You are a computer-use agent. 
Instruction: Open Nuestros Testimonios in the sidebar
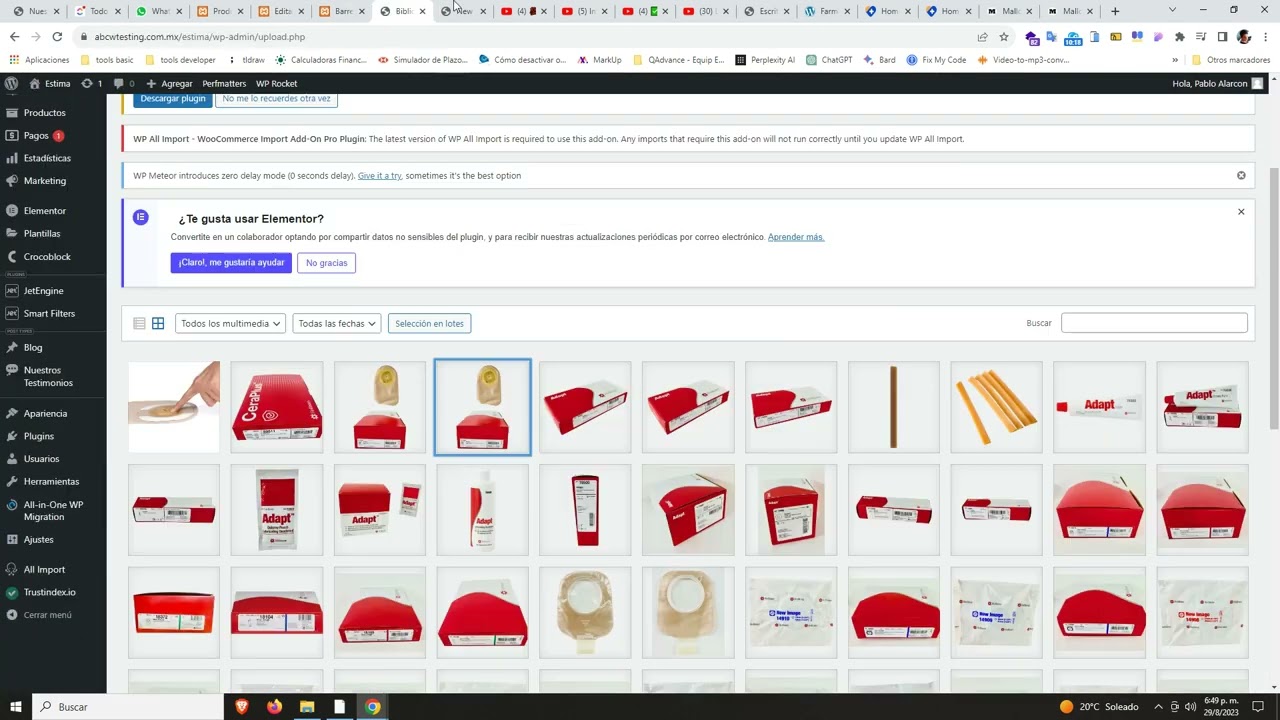[x=48, y=376]
